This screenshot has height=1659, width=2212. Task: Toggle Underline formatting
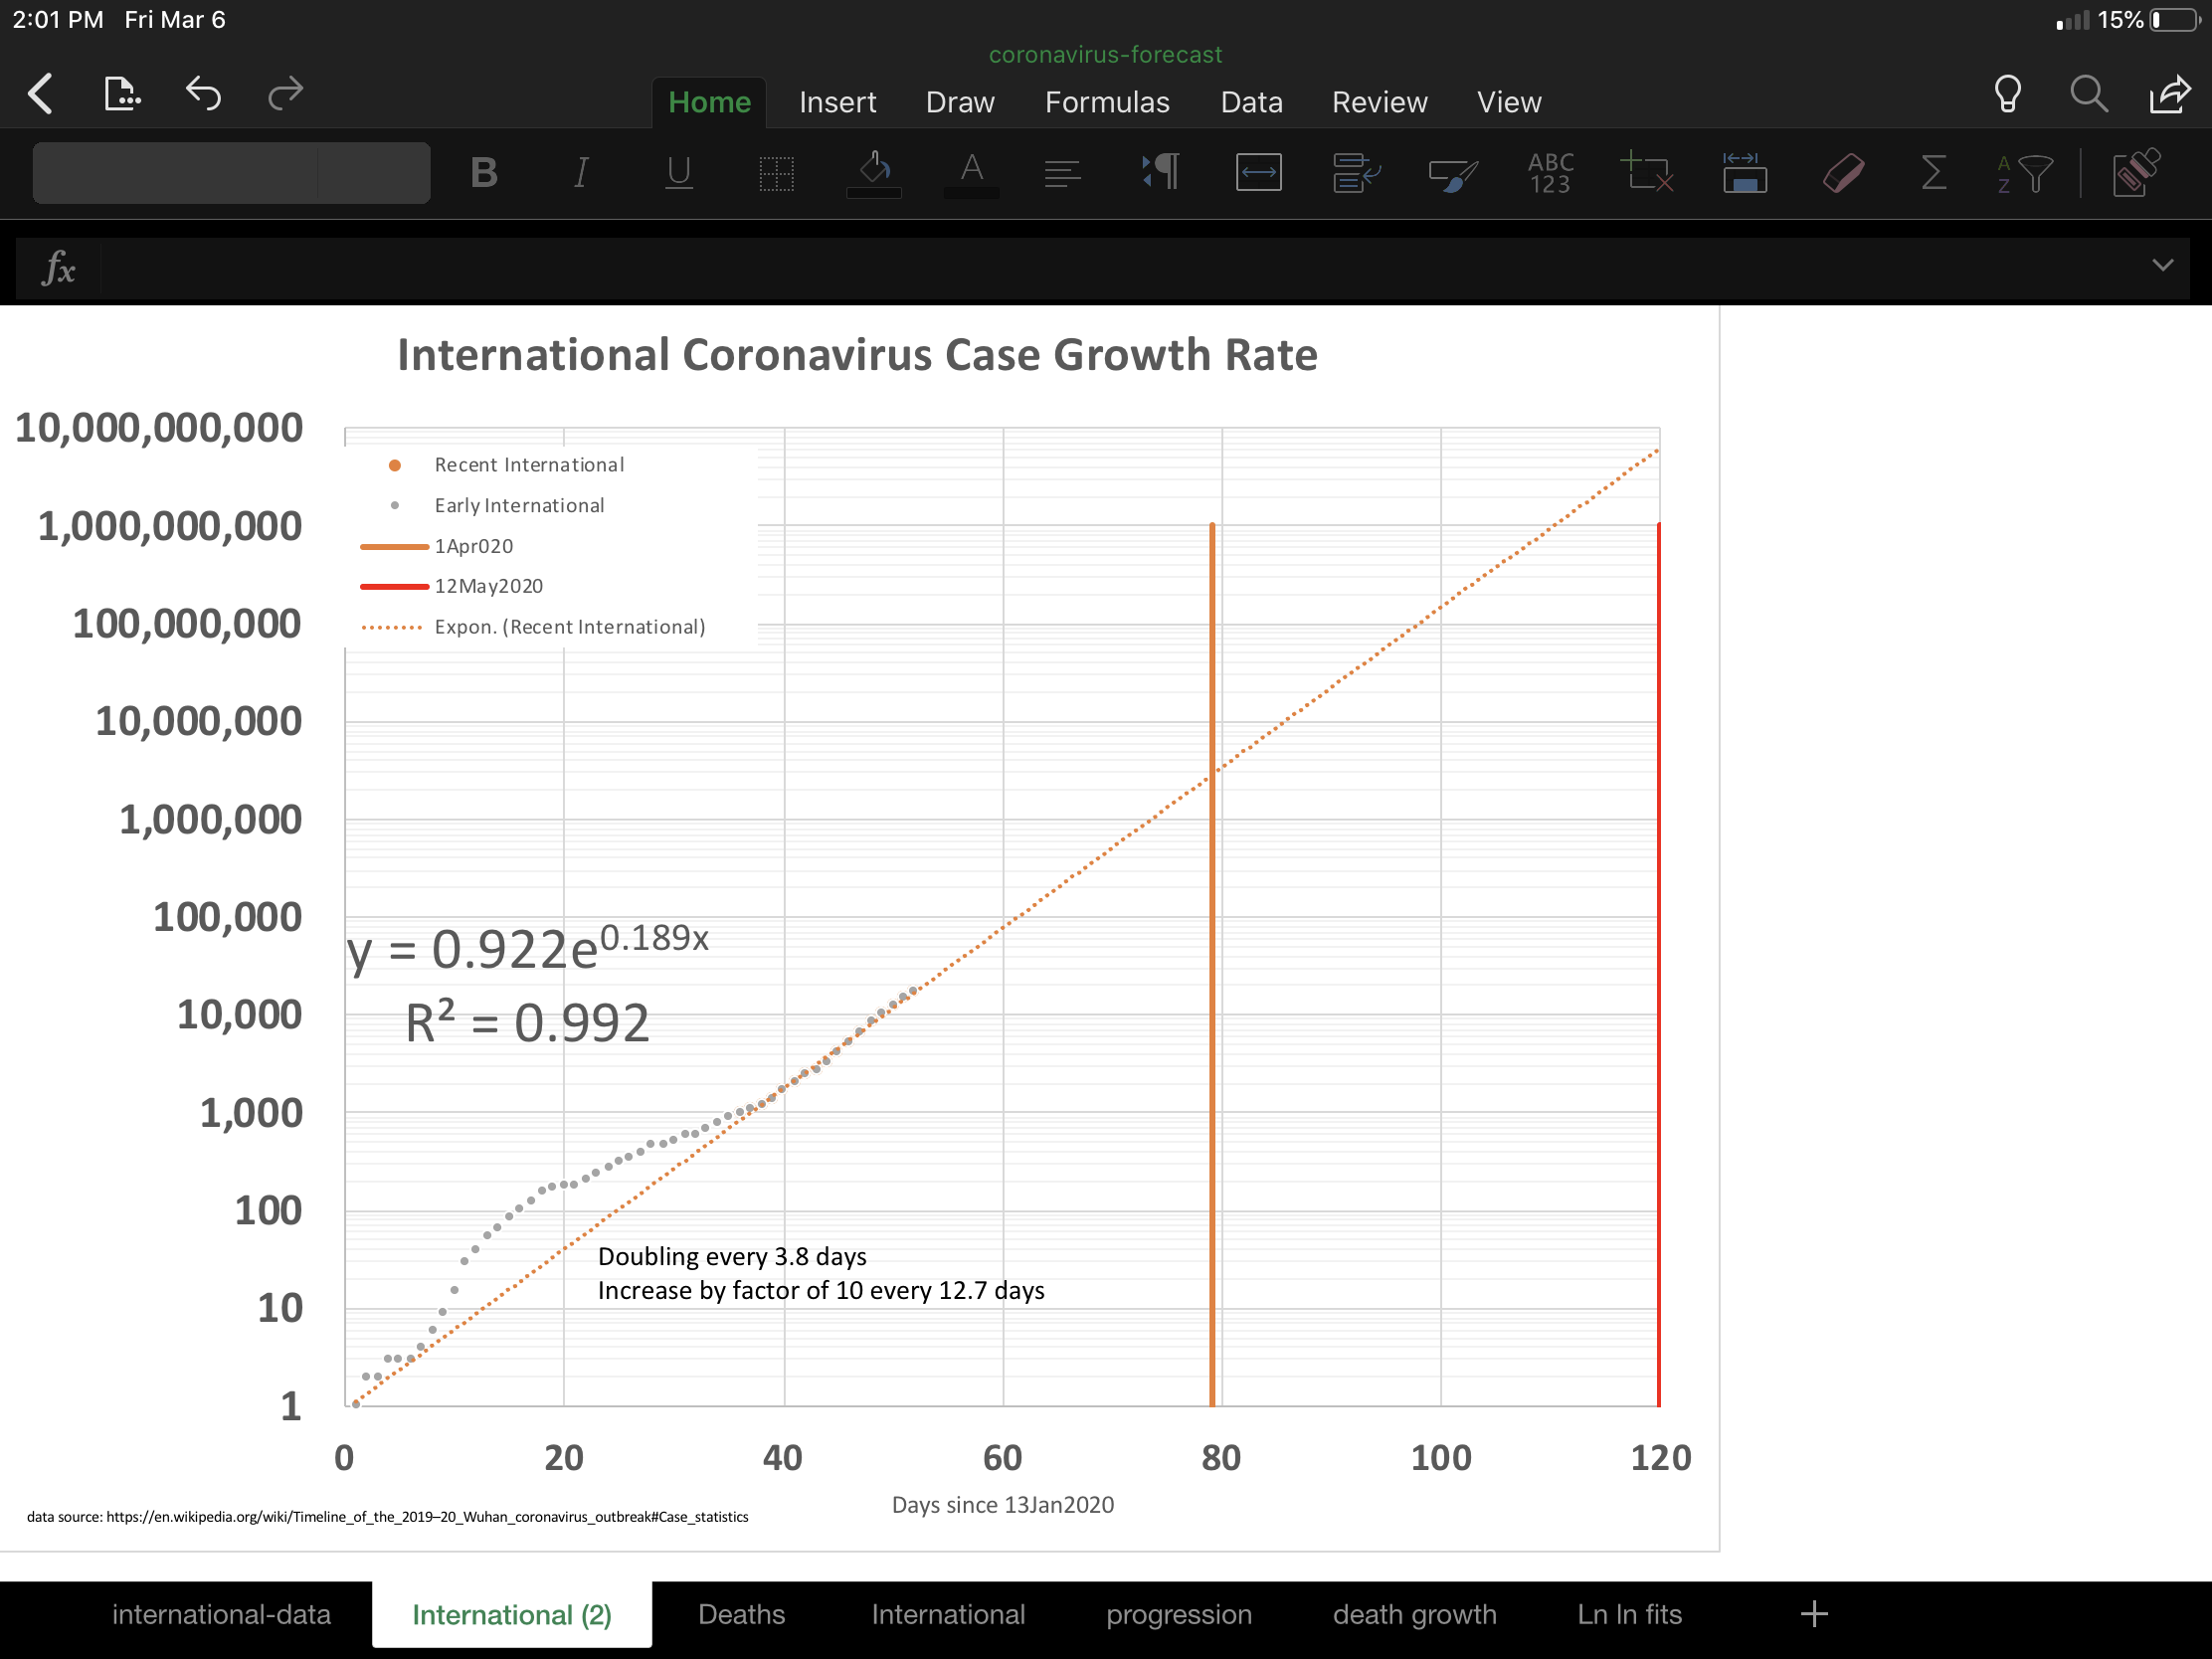point(679,173)
